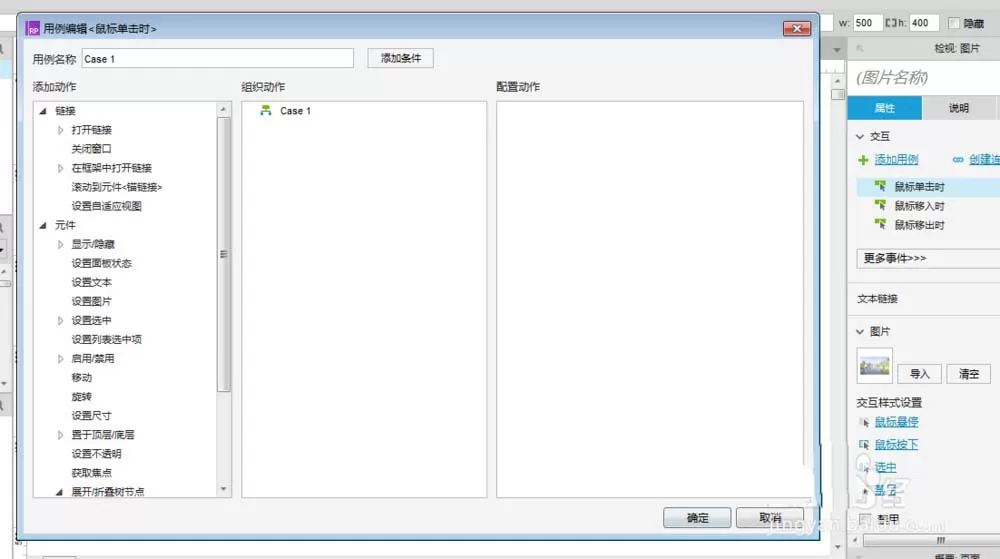Collapse the 交互 section in inspector
The image size is (1000, 559).
tap(860, 136)
